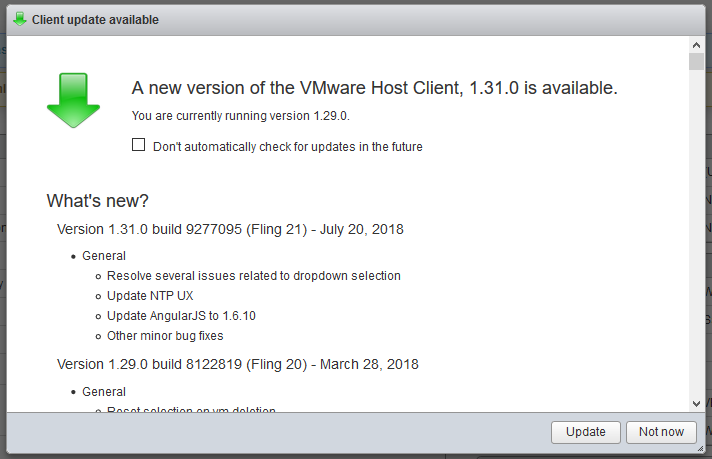Viewport: 712px width, 459px height.
Task: Click the "A new version of the VMware Host Client" heading
Action: pyautogui.click(x=374, y=88)
